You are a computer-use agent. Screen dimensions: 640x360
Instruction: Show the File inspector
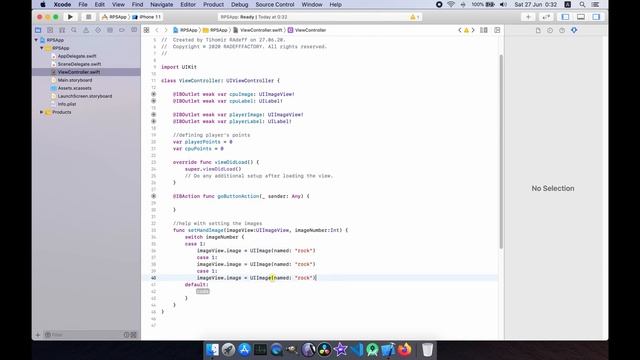(x=538, y=30)
